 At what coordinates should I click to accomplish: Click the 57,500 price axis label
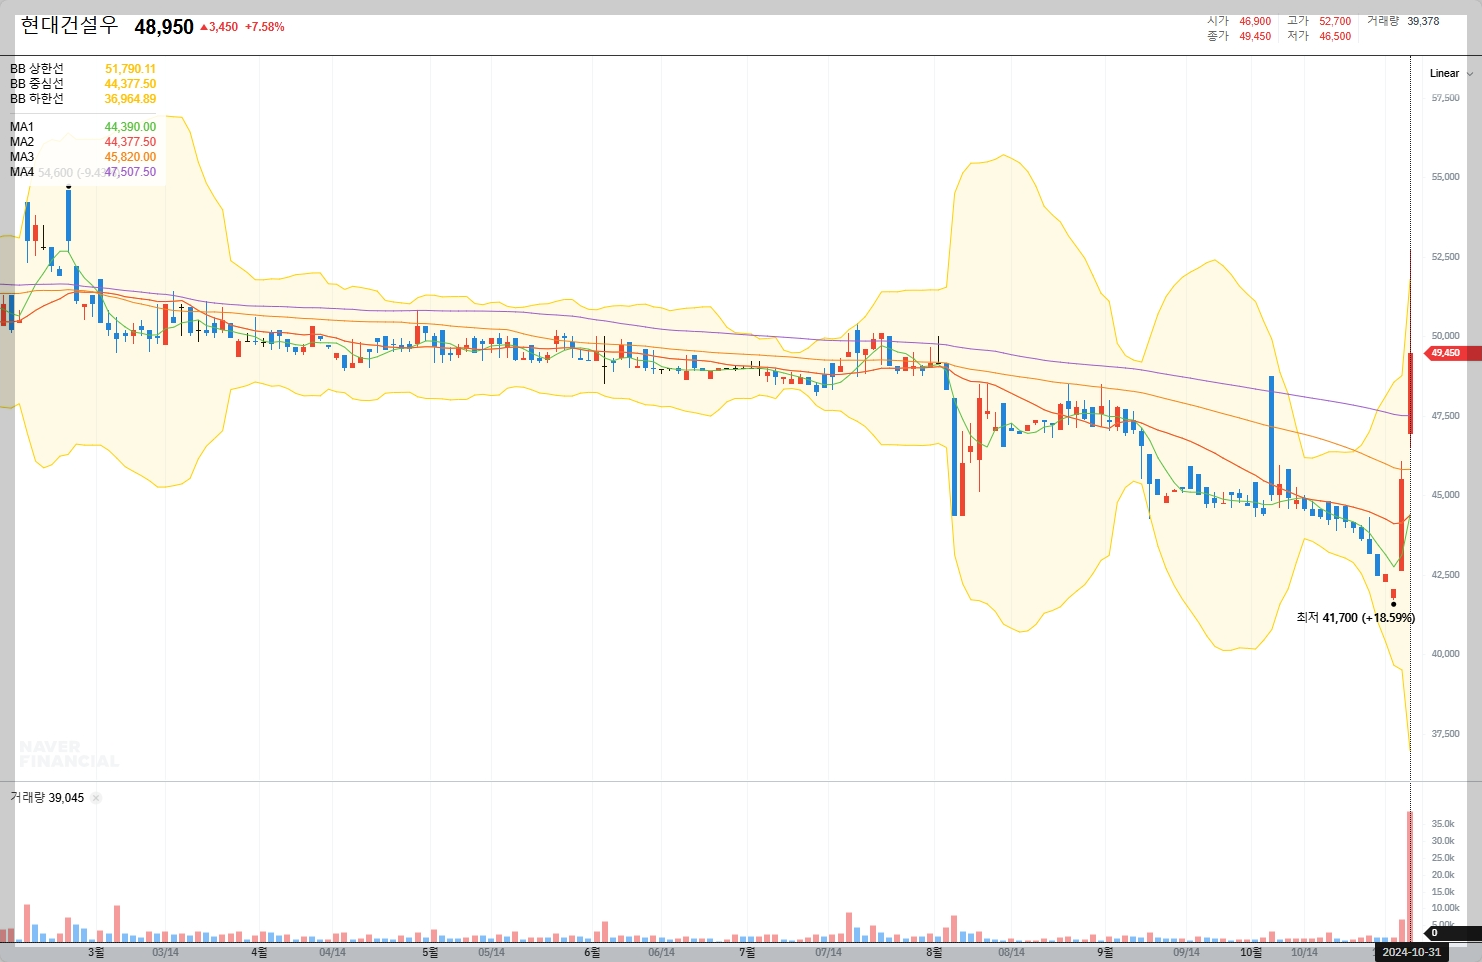tap(1445, 98)
